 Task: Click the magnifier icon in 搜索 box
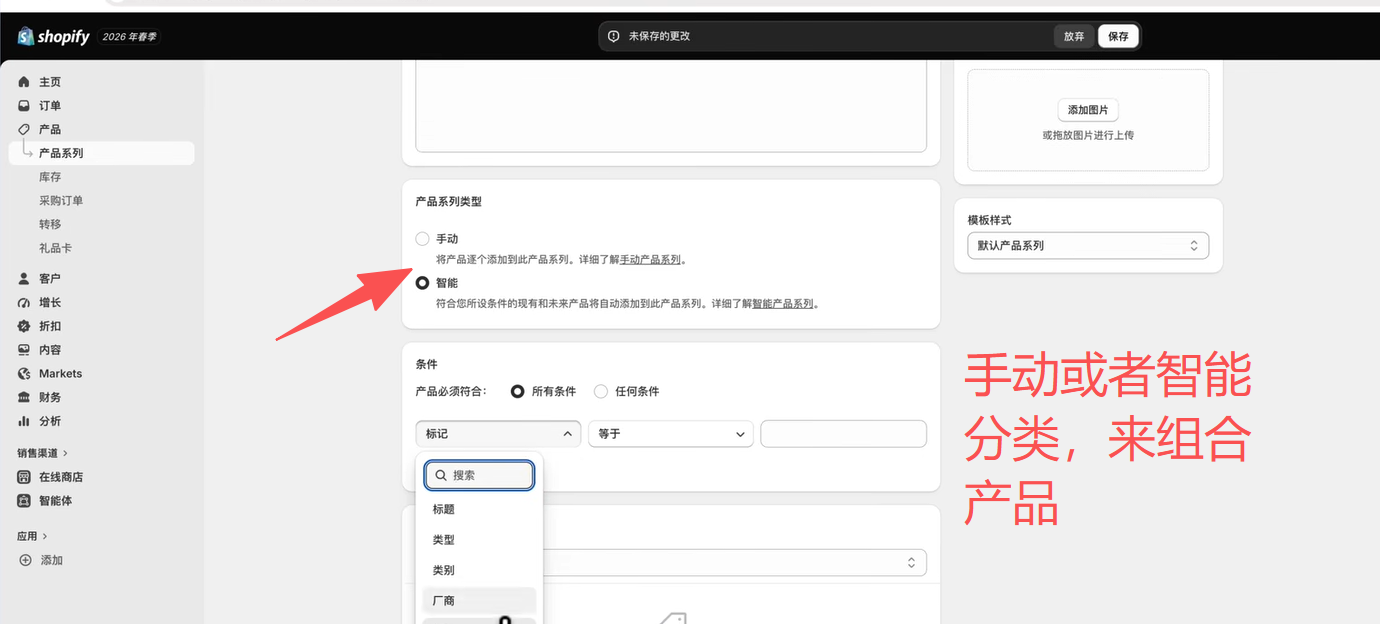pyautogui.click(x=441, y=476)
